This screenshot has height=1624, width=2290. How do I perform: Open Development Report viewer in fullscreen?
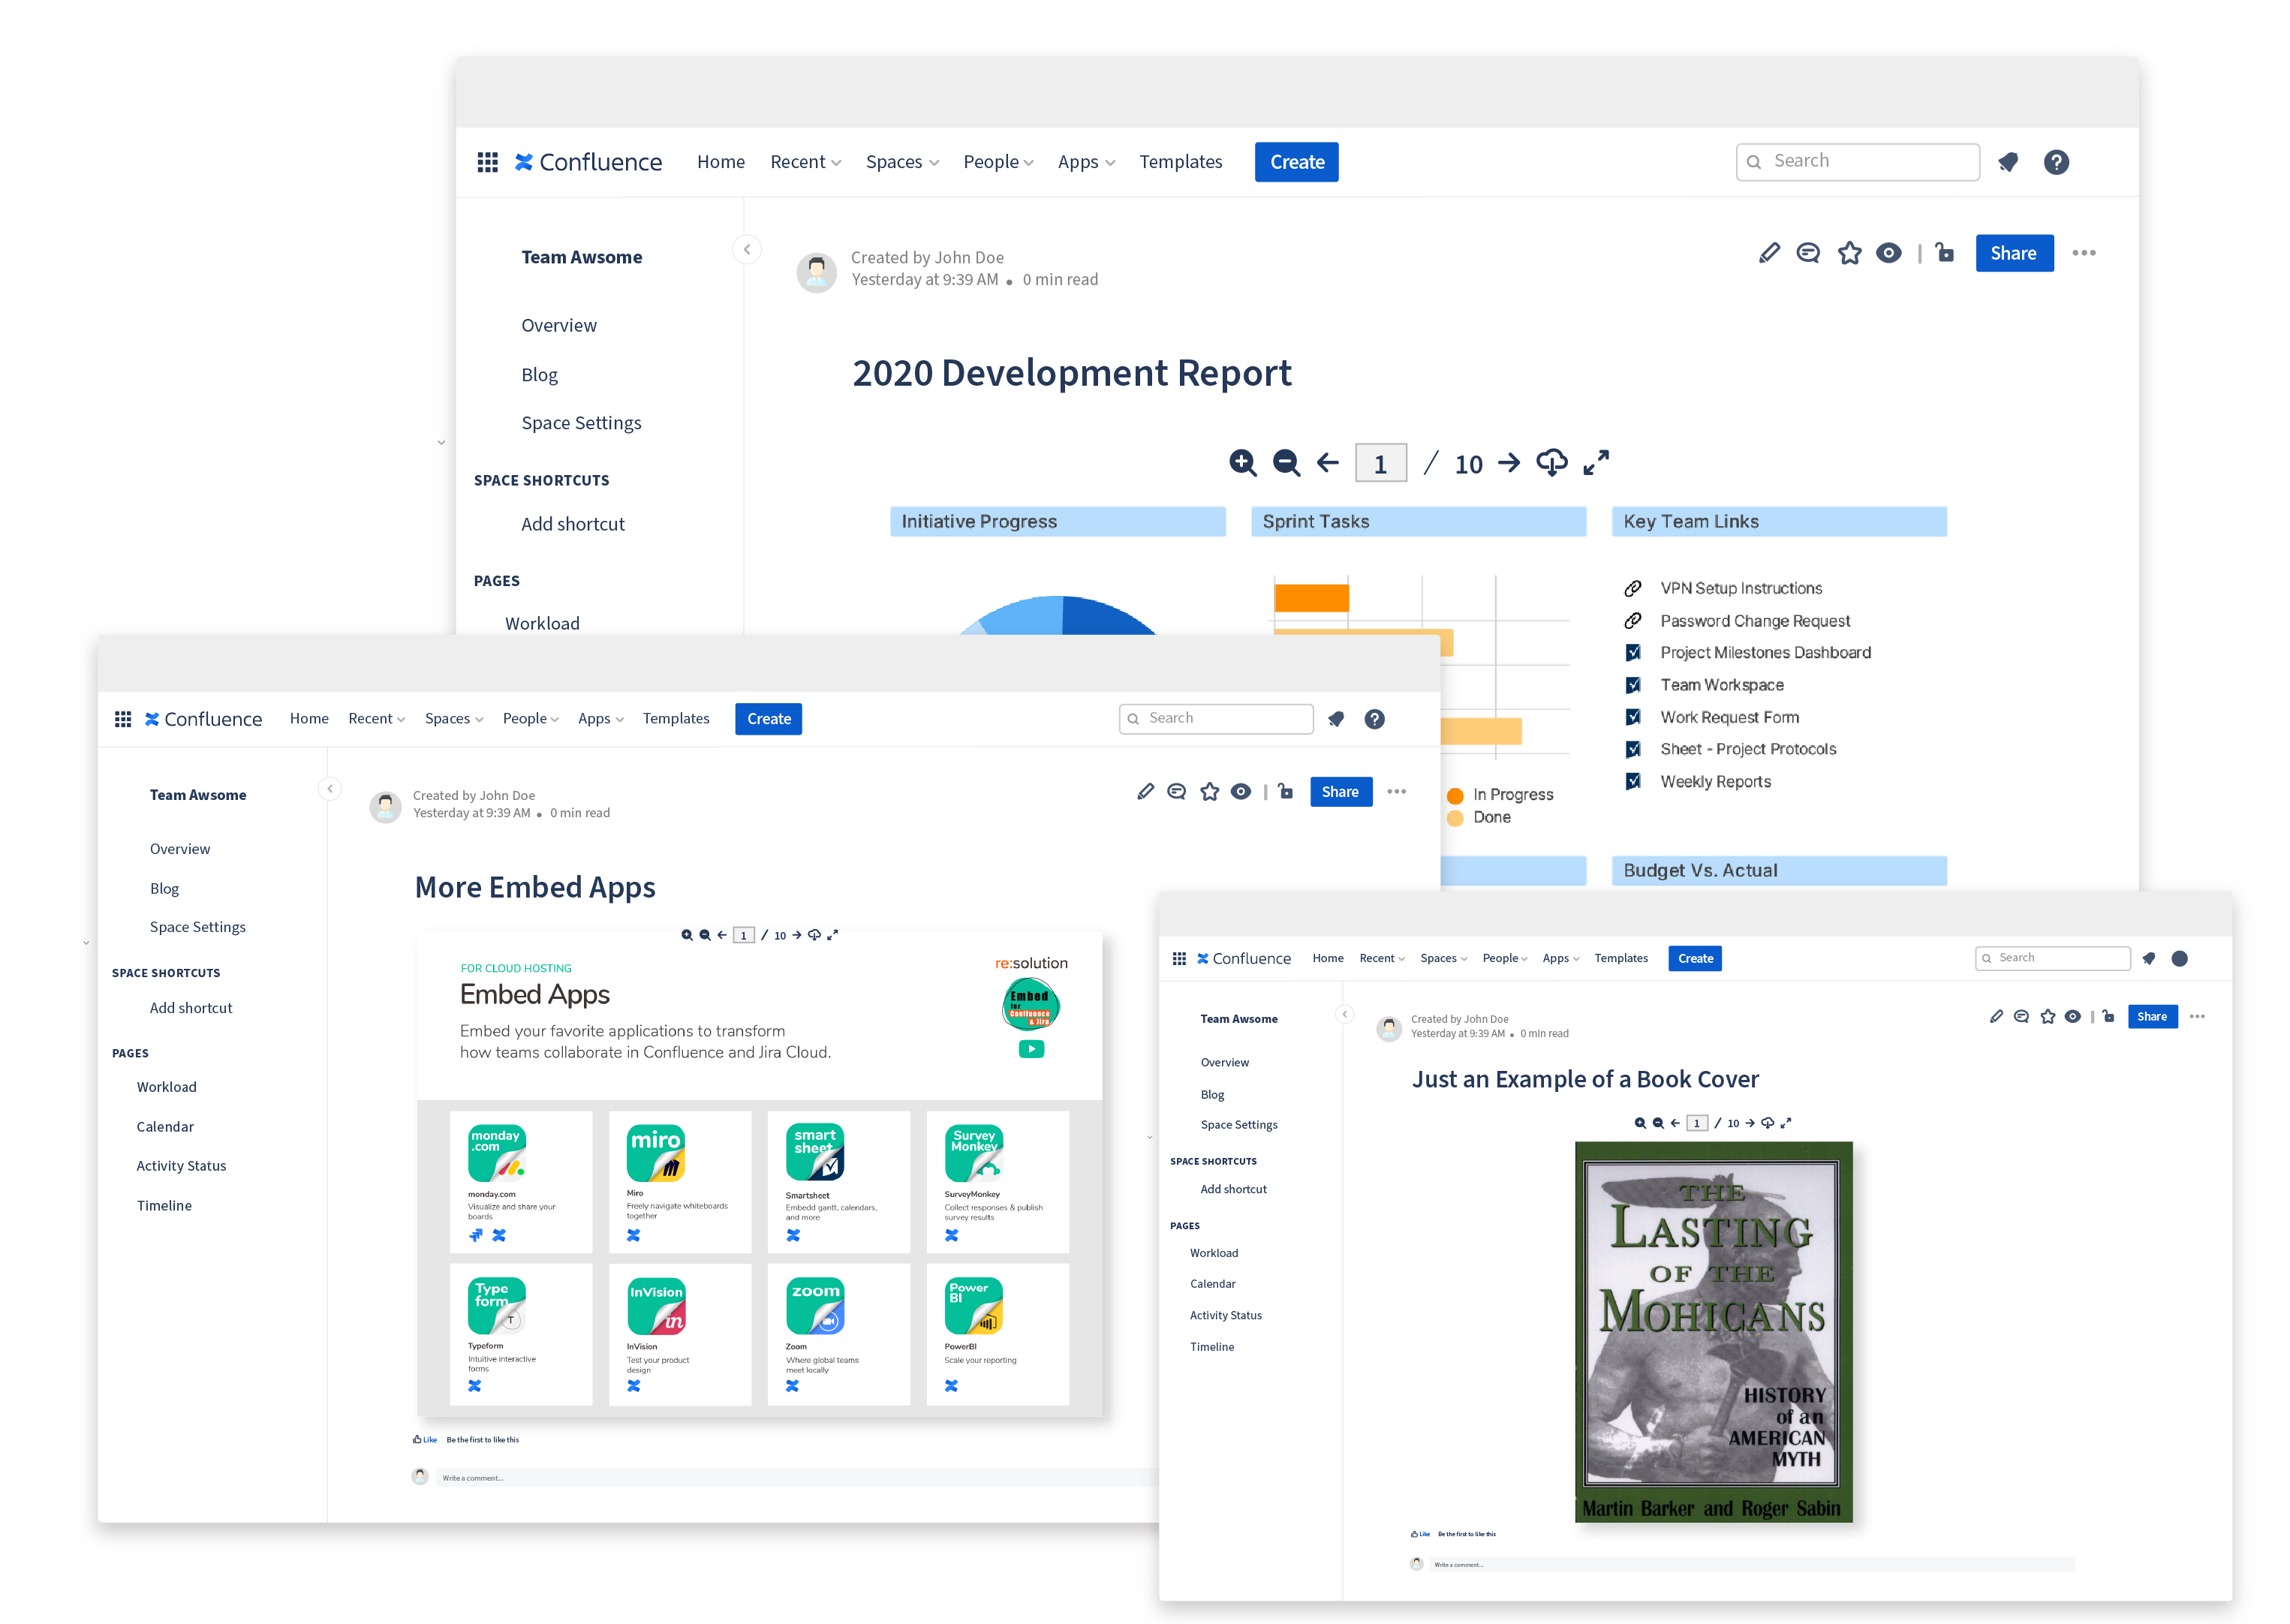tap(1596, 463)
